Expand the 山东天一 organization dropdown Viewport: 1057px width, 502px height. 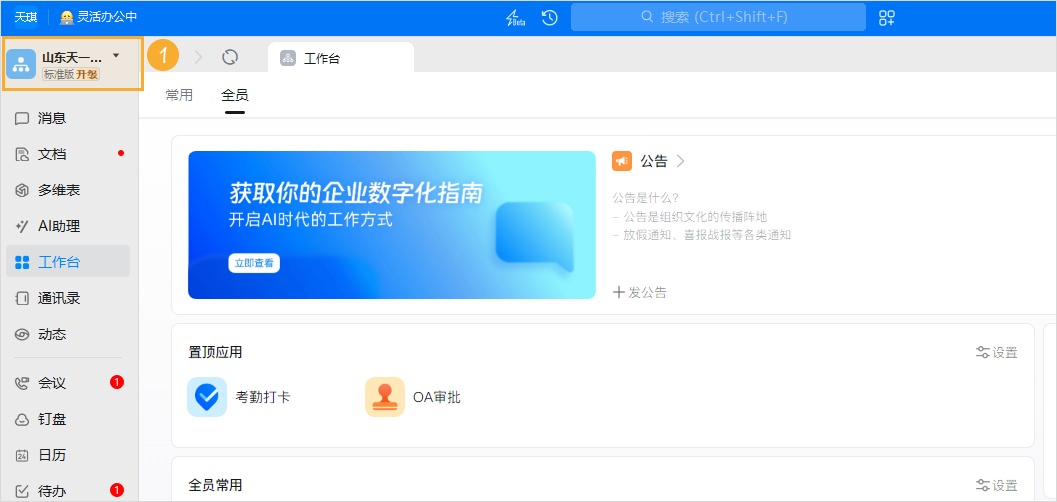(116, 56)
